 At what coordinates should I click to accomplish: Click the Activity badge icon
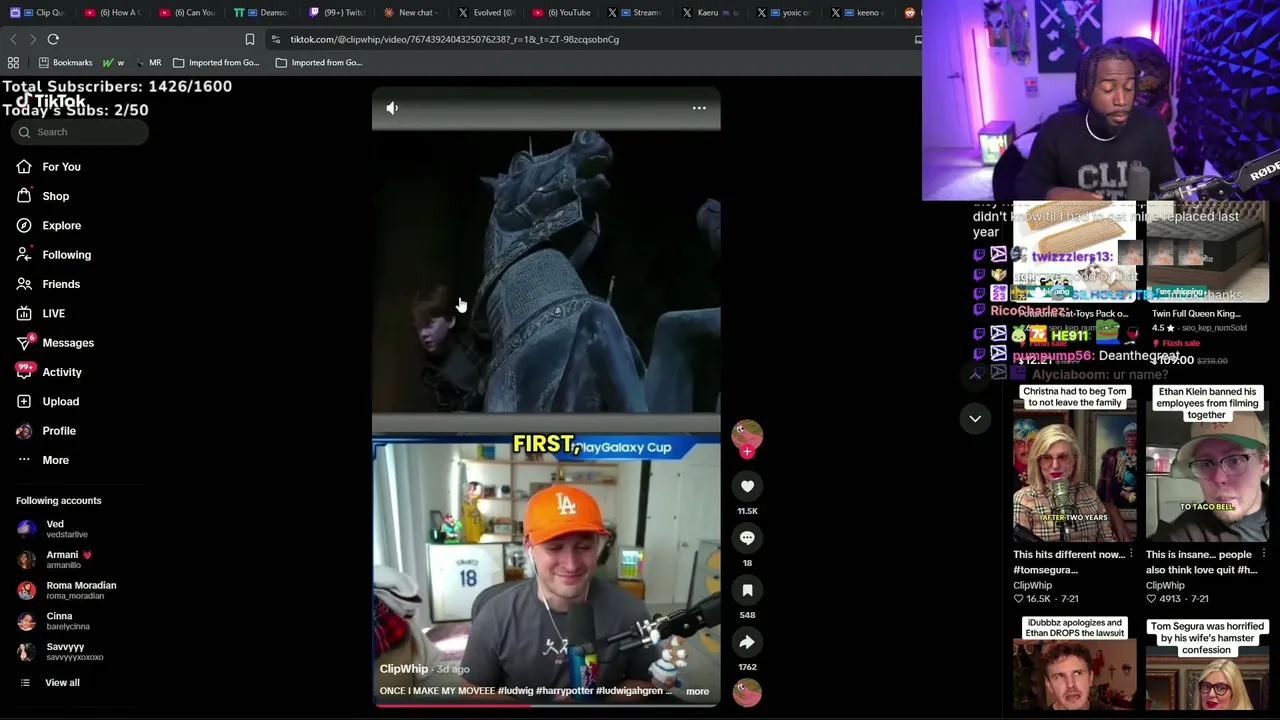point(24,372)
